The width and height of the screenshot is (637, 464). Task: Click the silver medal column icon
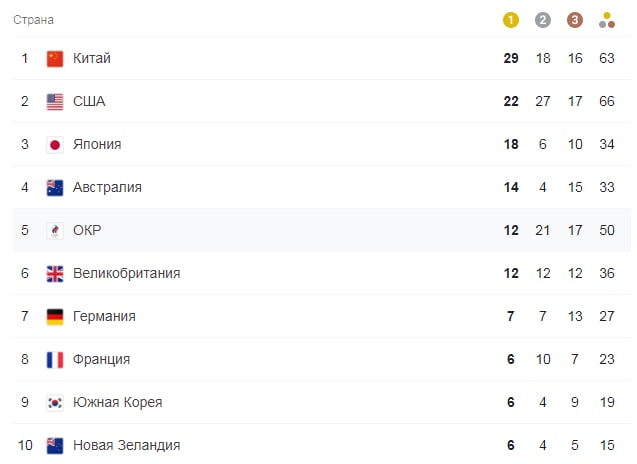pos(543,20)
